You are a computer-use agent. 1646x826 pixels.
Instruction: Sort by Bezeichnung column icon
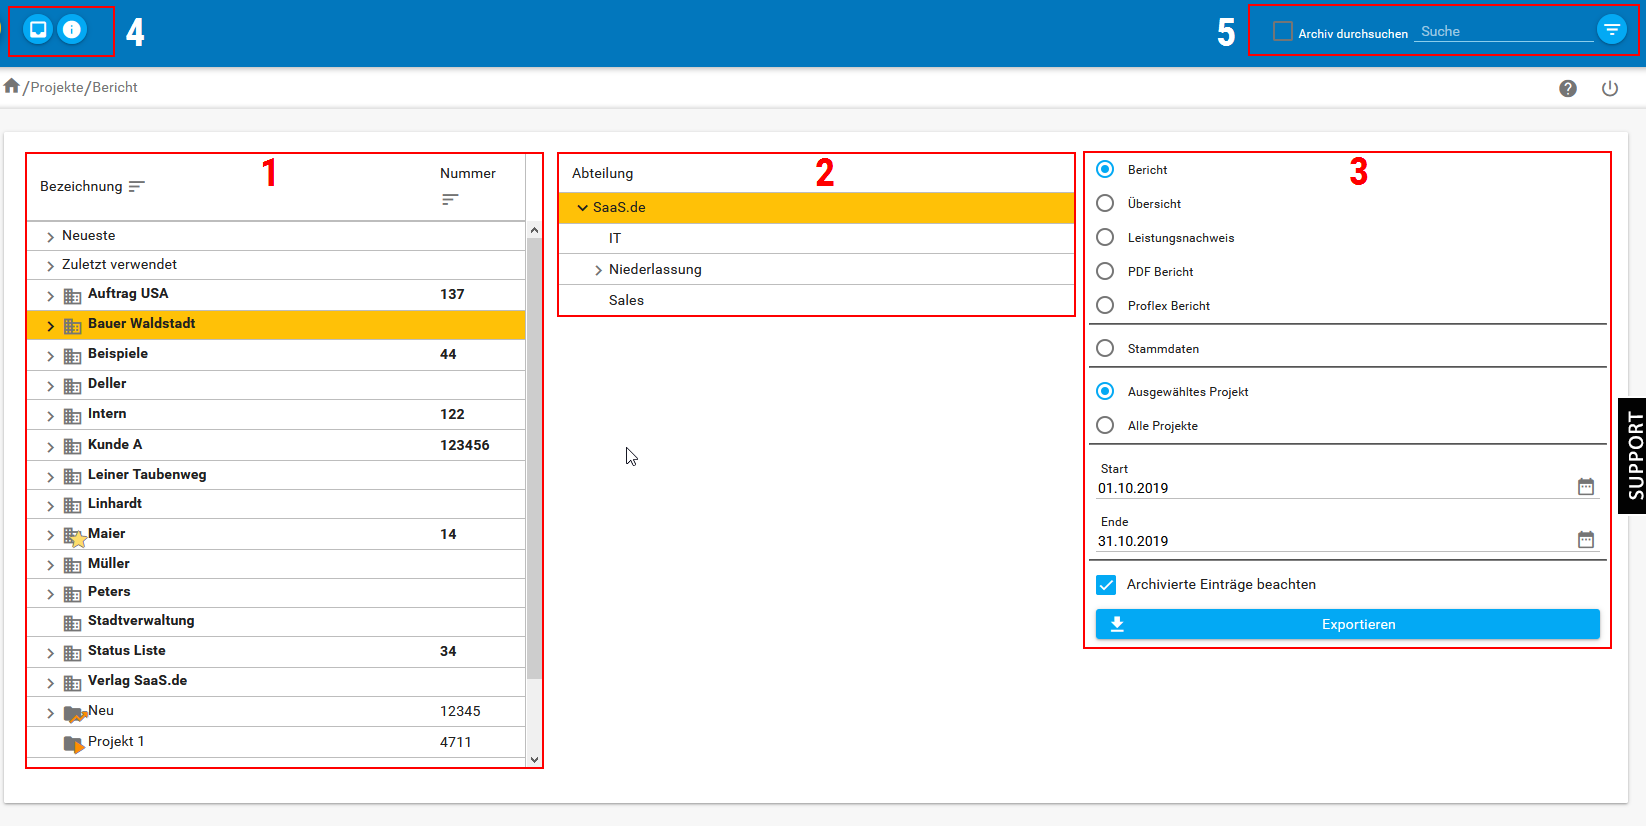coord(137,186)
